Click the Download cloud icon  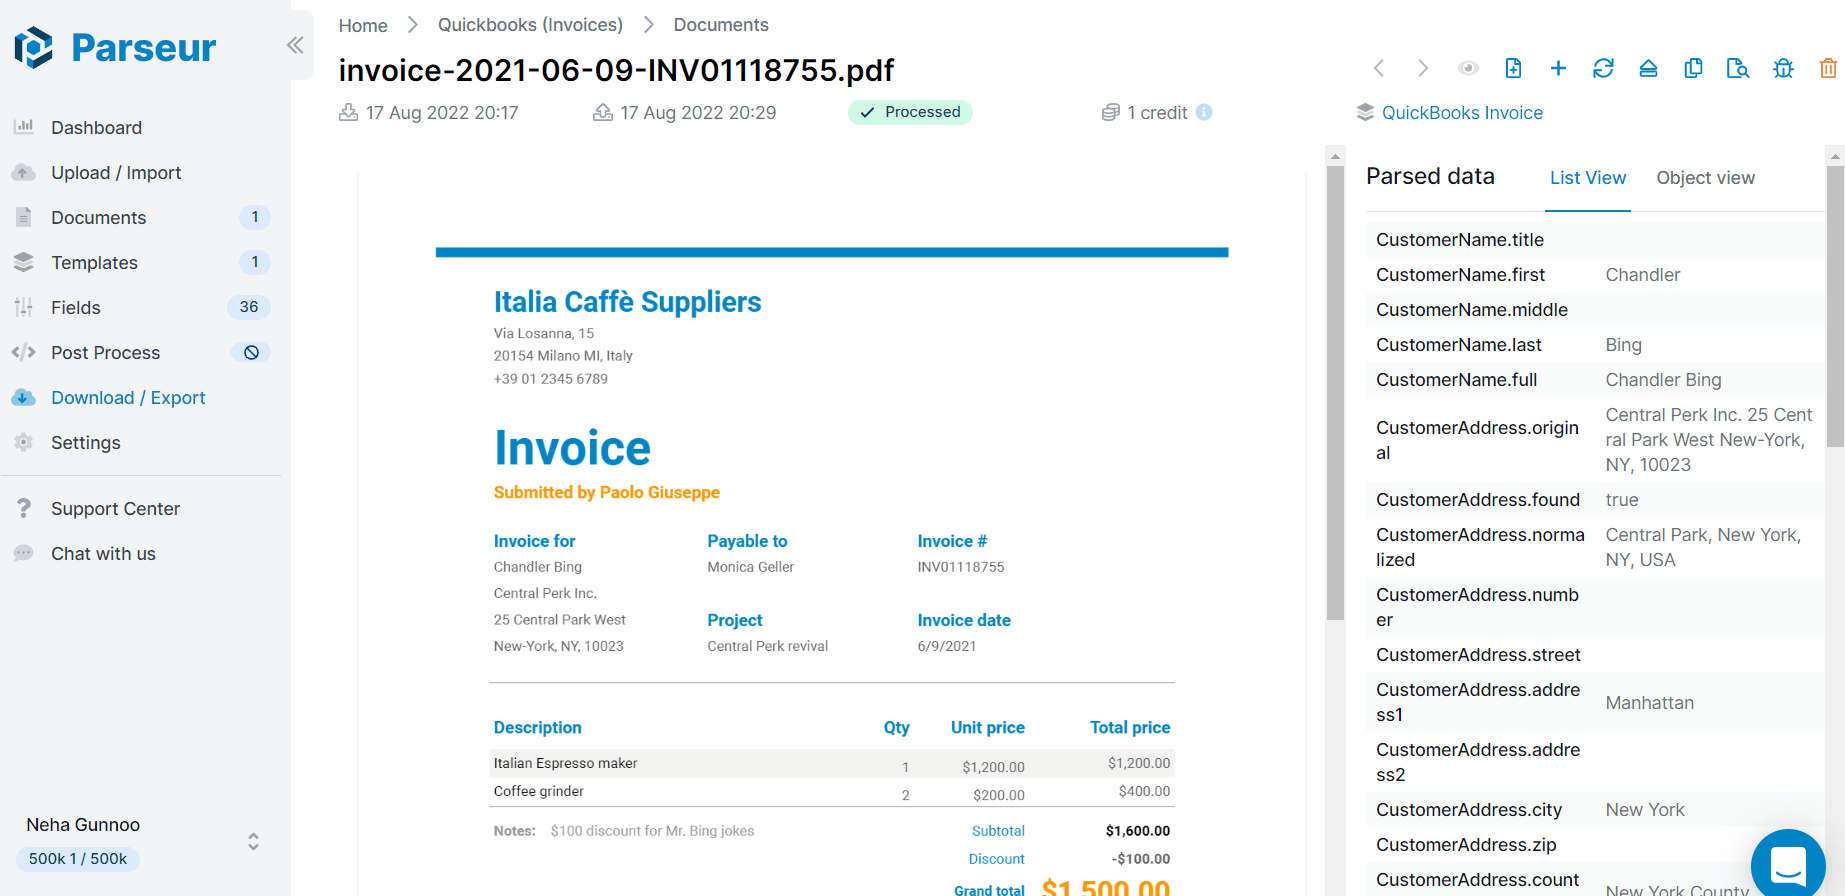pyautogui.click(x=24, y=397)
